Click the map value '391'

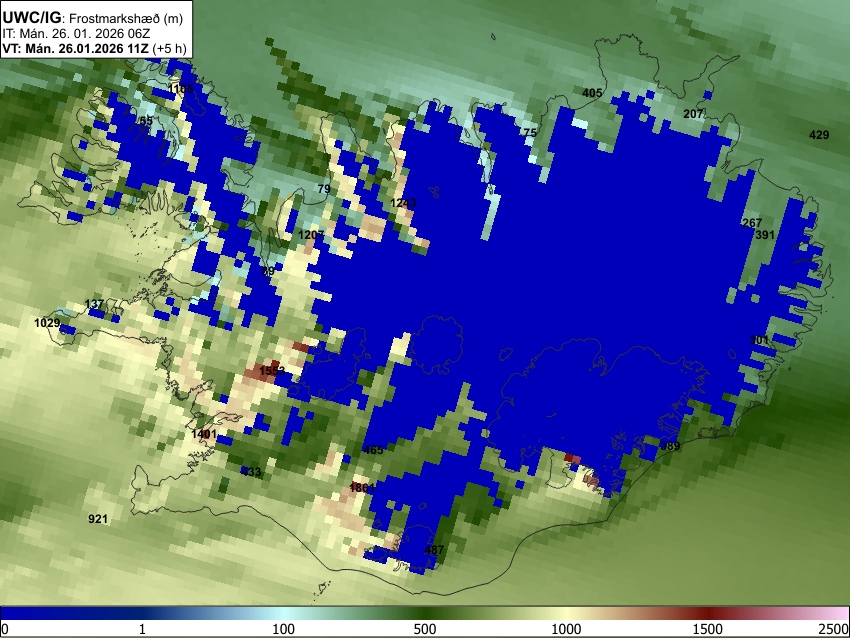(x=765, y=235)
